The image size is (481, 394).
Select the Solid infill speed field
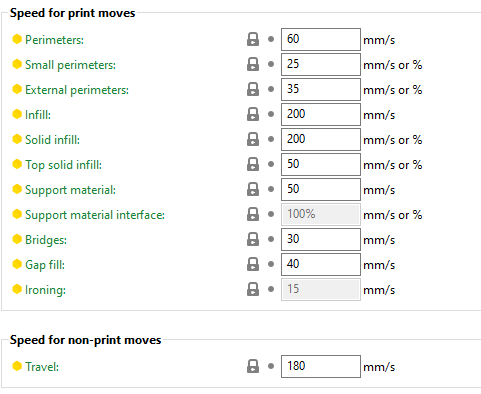click(x=321, y=139)
